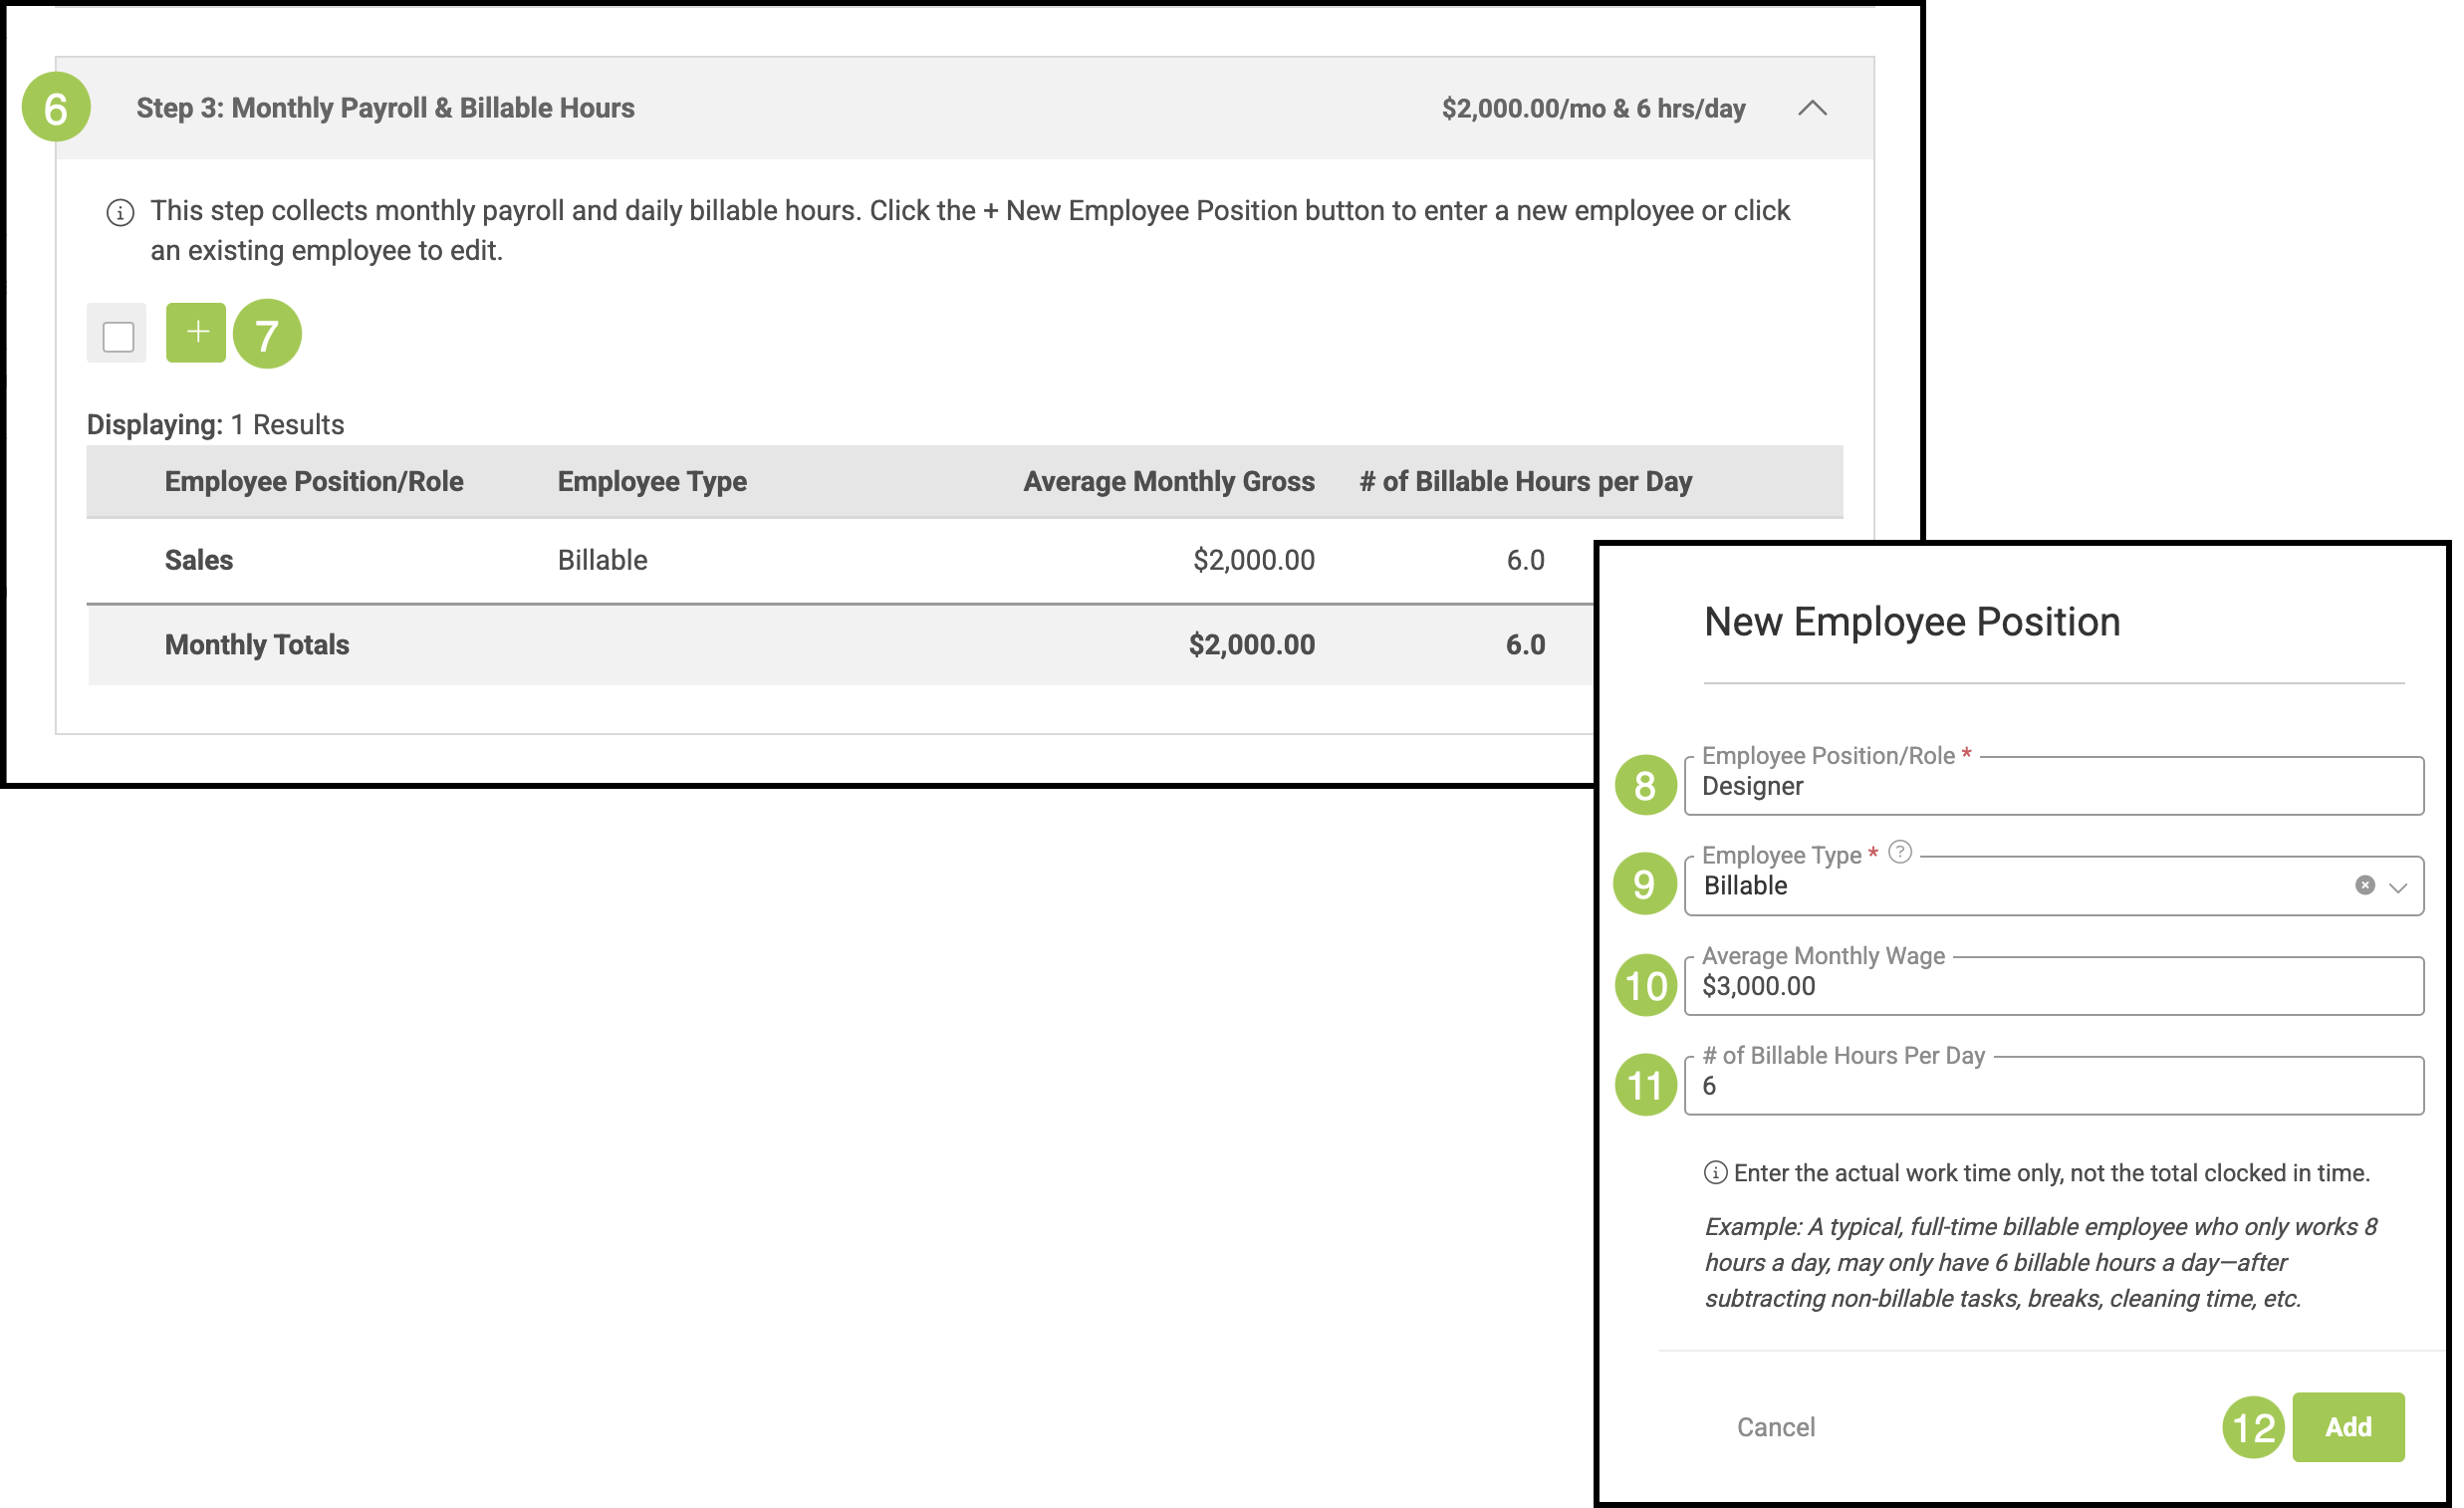Sort by the Employee Position/Role column header
The image size is (2464, 1508).
click(314, 481)
